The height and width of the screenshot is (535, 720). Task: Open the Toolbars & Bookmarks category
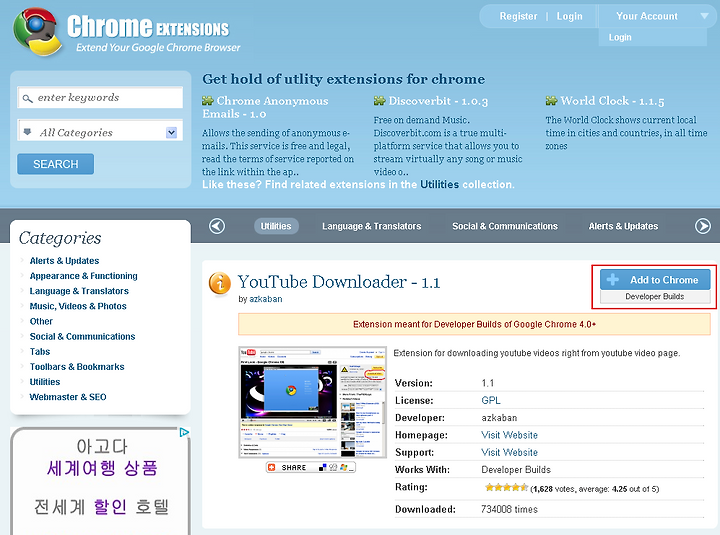(x=77, y=366)
